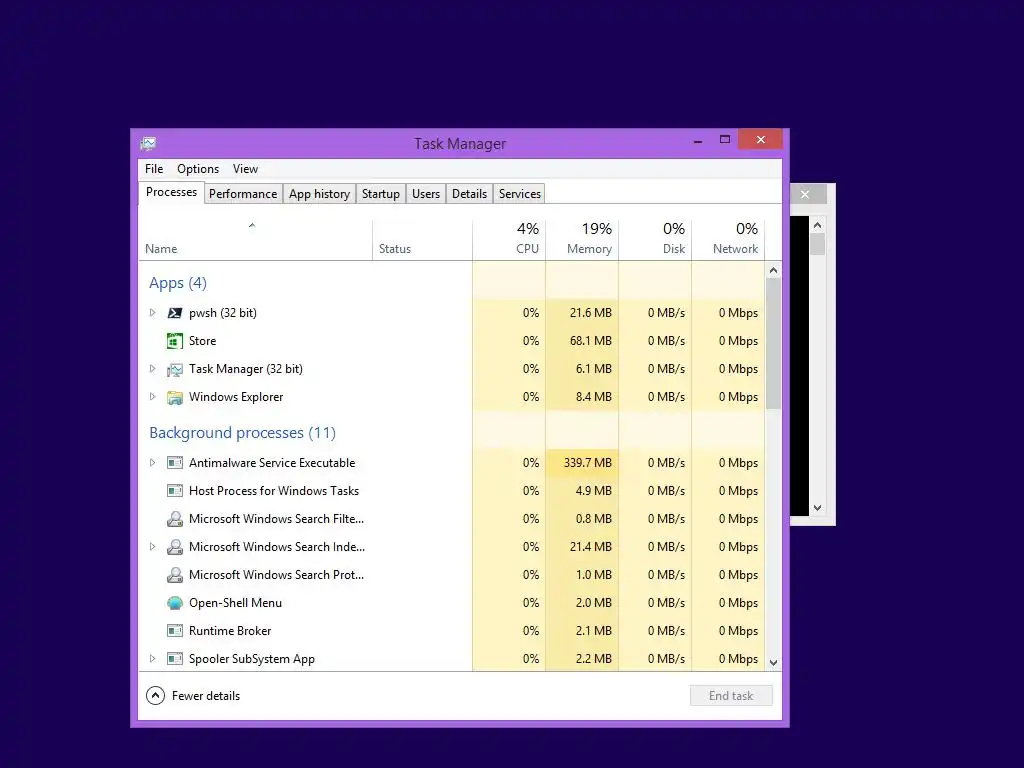The image size is (1024, 768).
Task: Switch to the Details tab
Action: pos(470,194)
